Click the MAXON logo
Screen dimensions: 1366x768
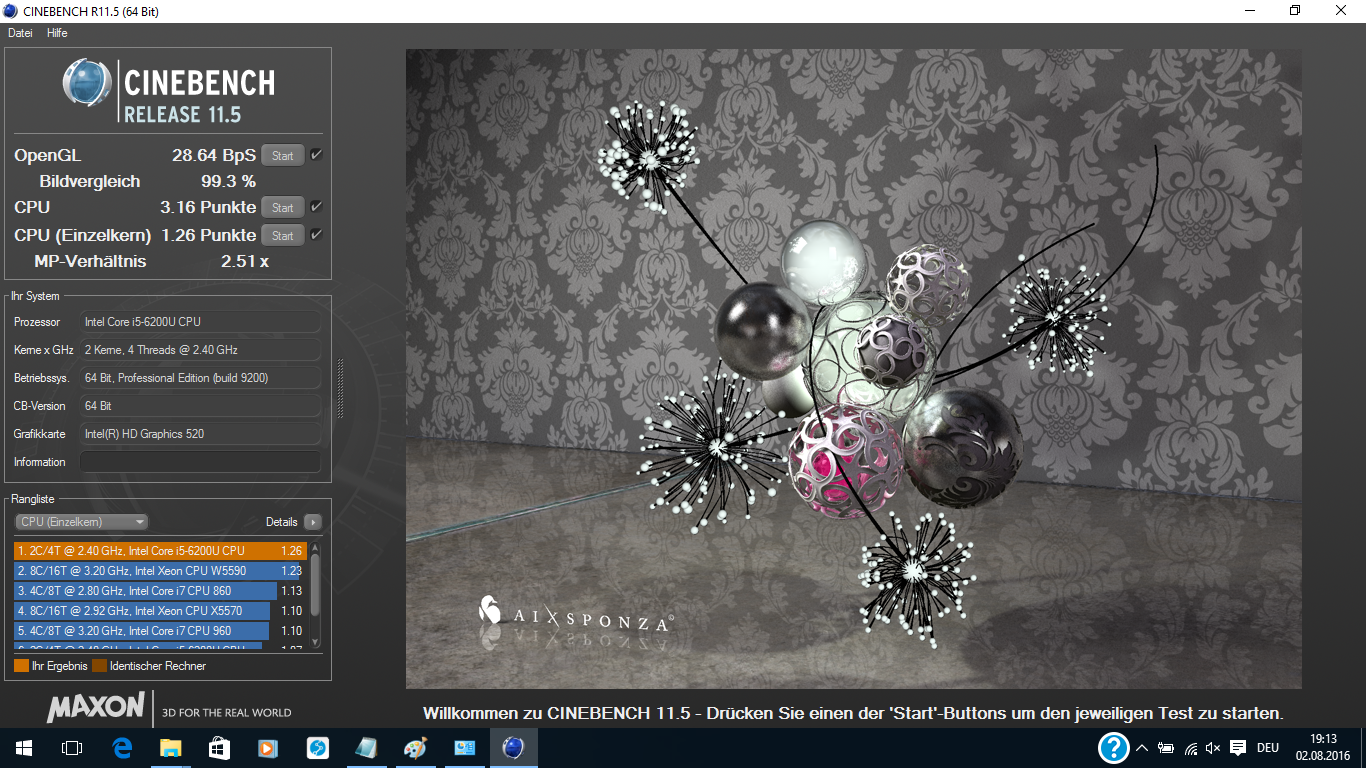coord(96,707)
